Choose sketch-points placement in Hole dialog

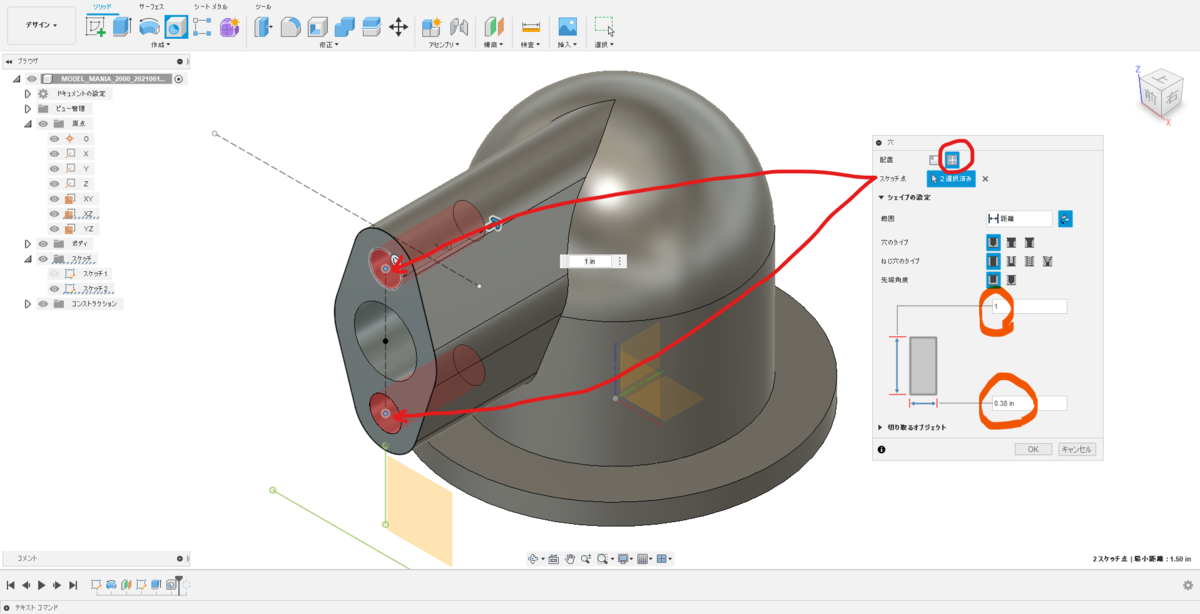(x=952, y=159)
